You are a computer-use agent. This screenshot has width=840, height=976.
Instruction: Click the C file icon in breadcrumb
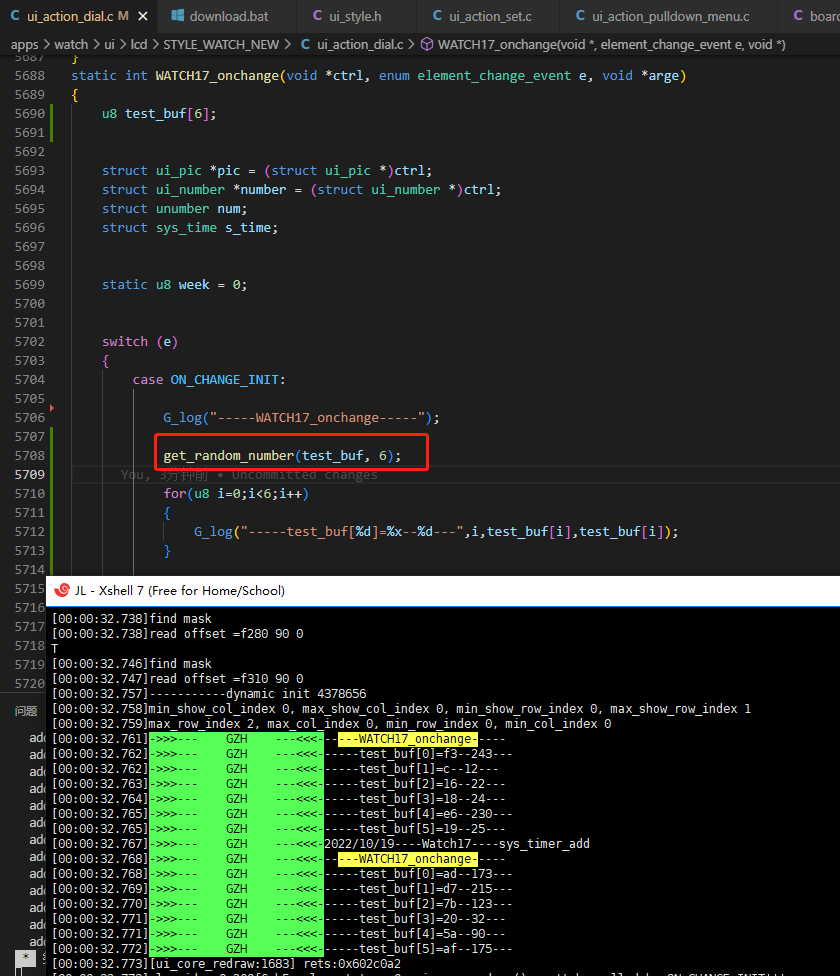coord(306,44)
